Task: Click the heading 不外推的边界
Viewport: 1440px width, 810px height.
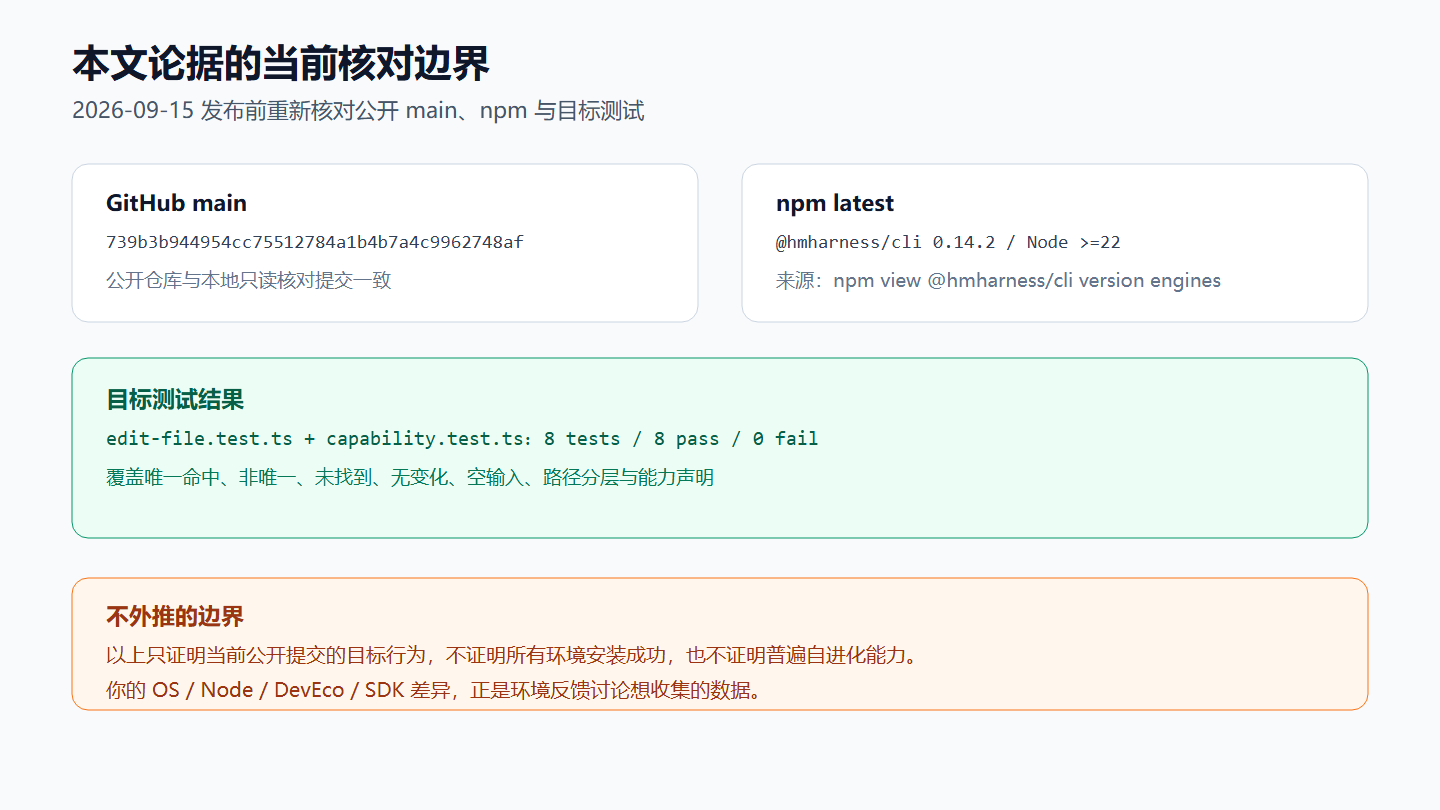Action: pyautogui.click(x=175, y=616)
